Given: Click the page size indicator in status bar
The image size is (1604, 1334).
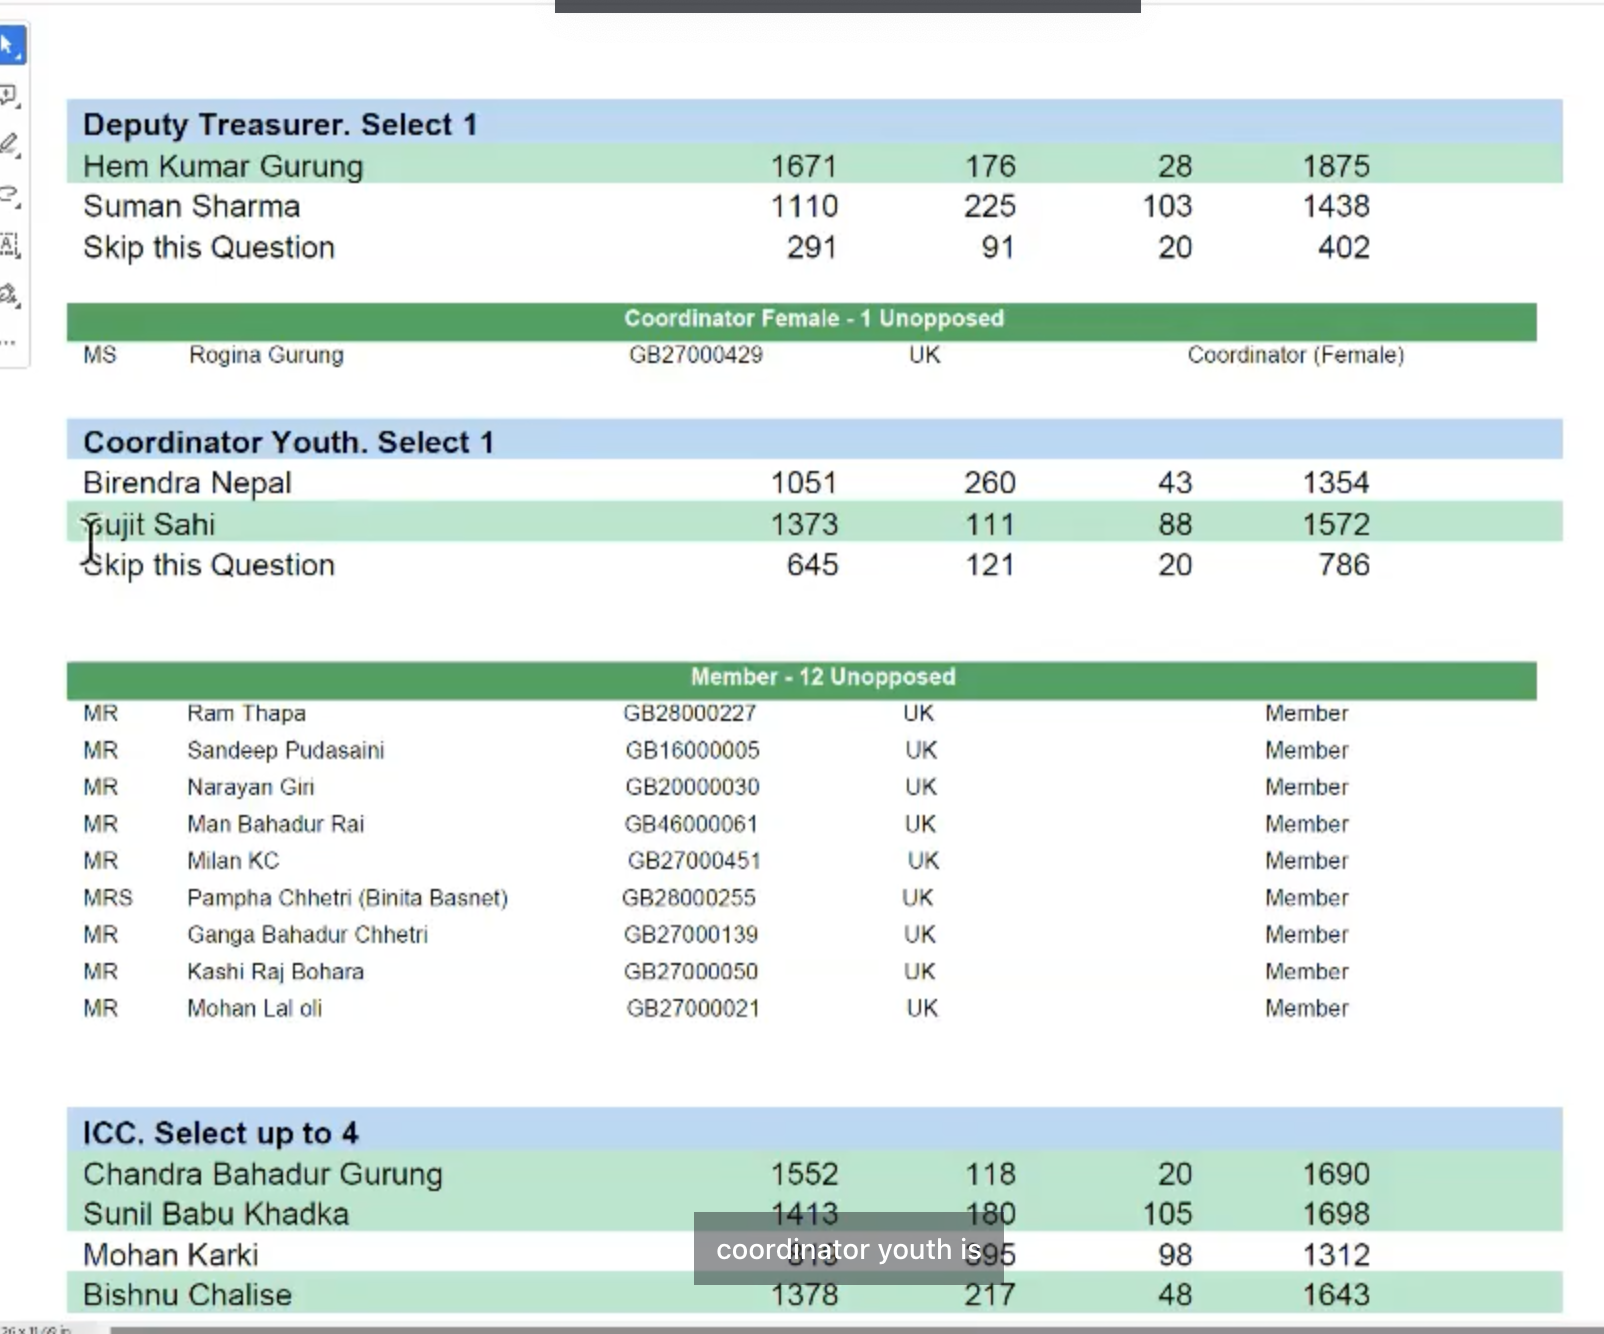Looking at the screenshot, I should click(x=36, y=1329).
